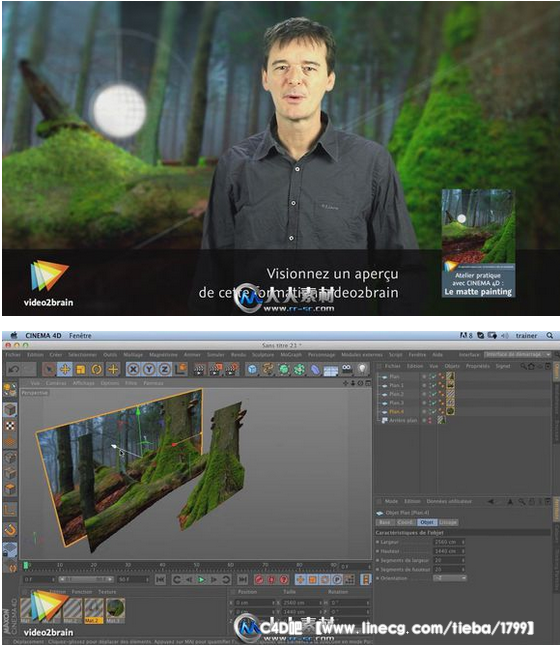This screenshot has height=645, width=560.
Task: Open the Fenêtre menu in macOS menu bar
Action: click(80, 336)
